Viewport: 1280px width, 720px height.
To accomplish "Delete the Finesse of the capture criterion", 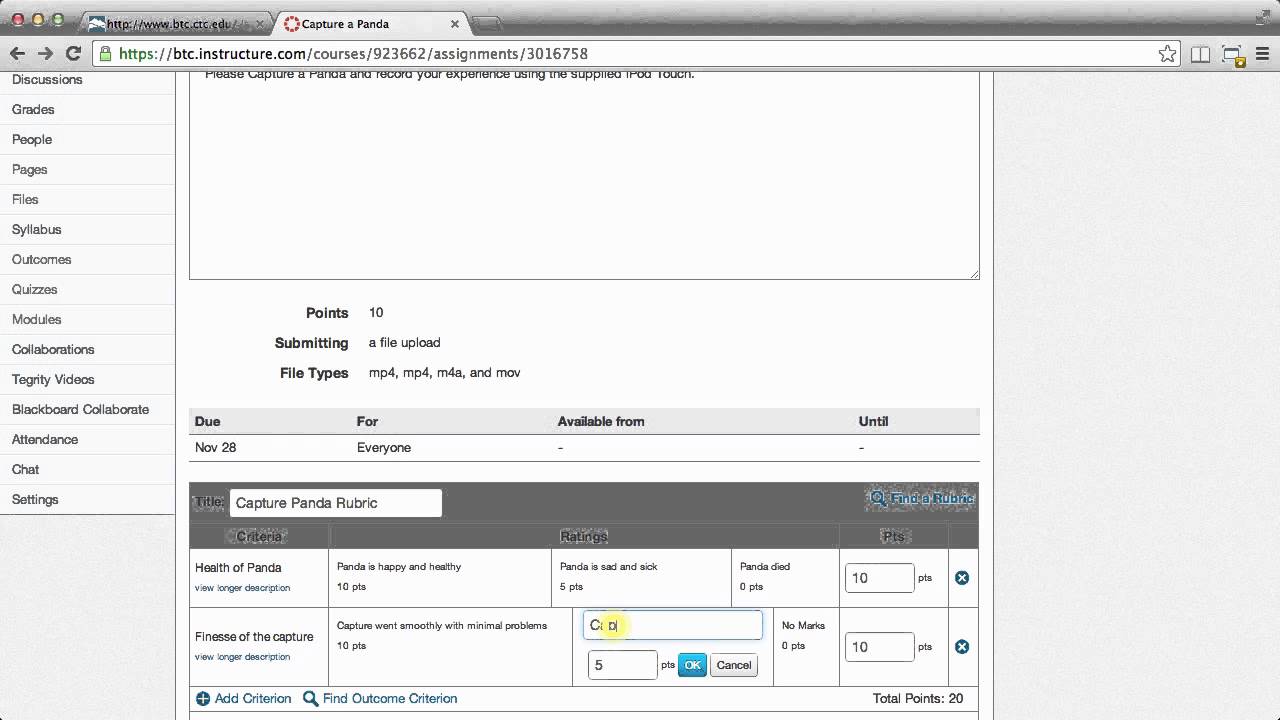I will [962, 647].
